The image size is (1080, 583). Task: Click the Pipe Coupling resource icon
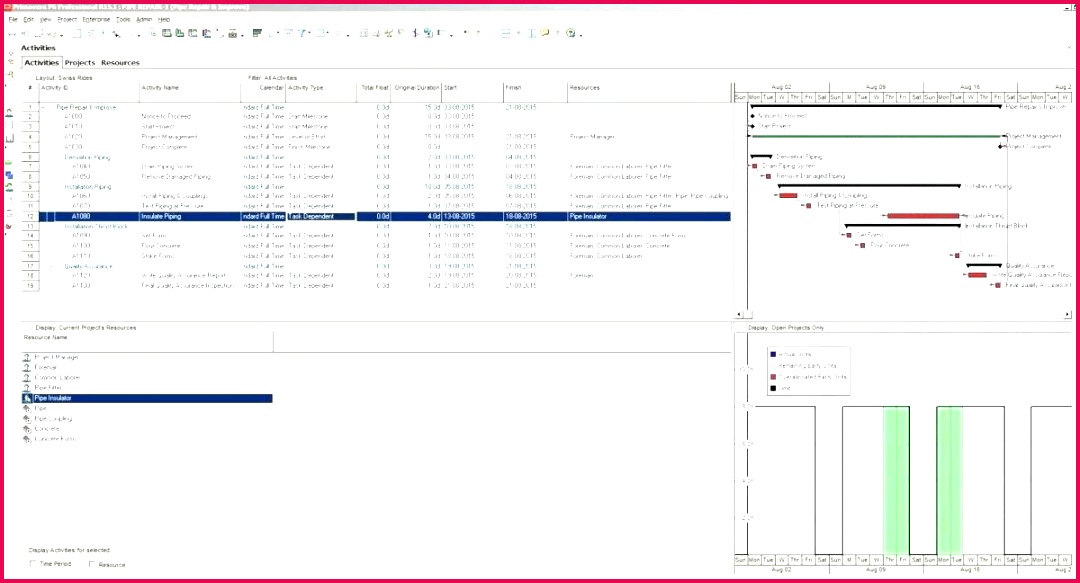coord(27,418)
